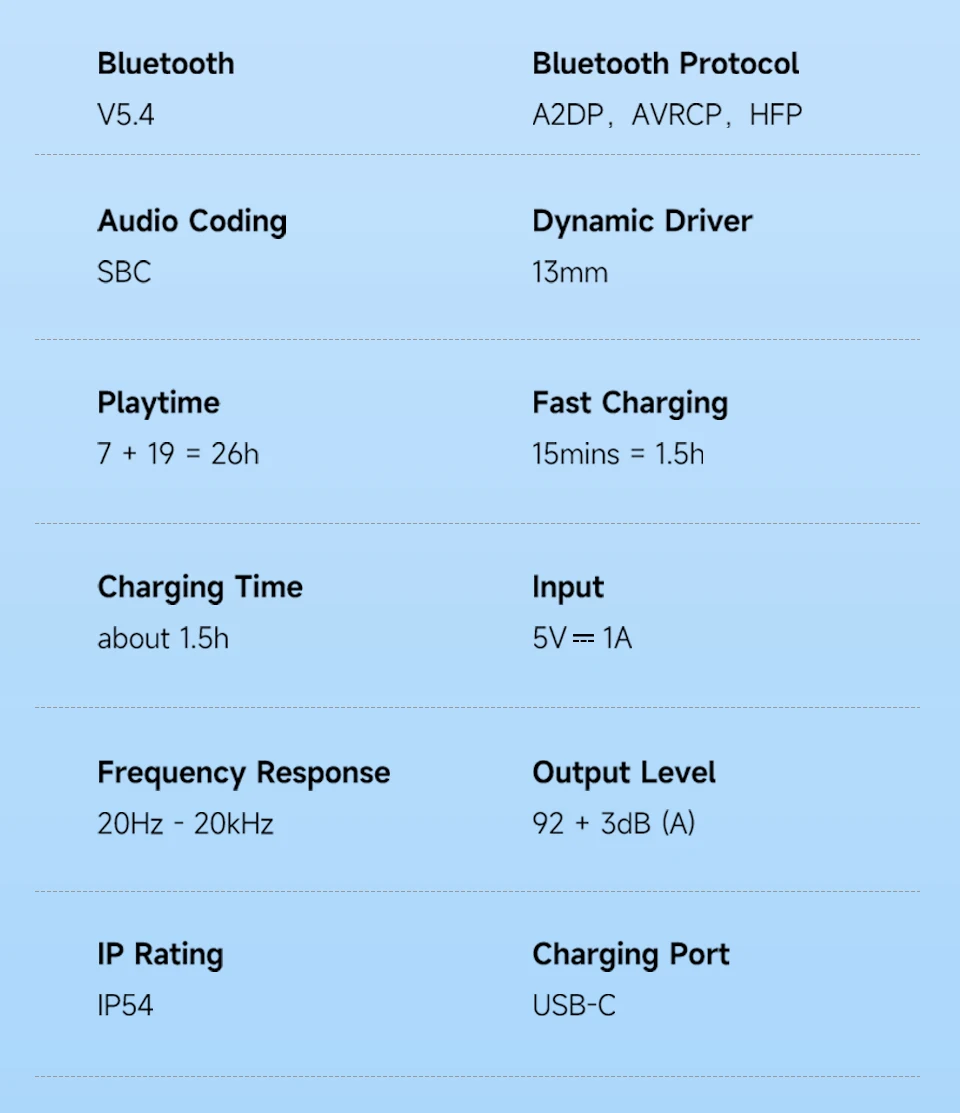
Task: Click the Bluetooth Protocol heading
Action: pos(665,64)
